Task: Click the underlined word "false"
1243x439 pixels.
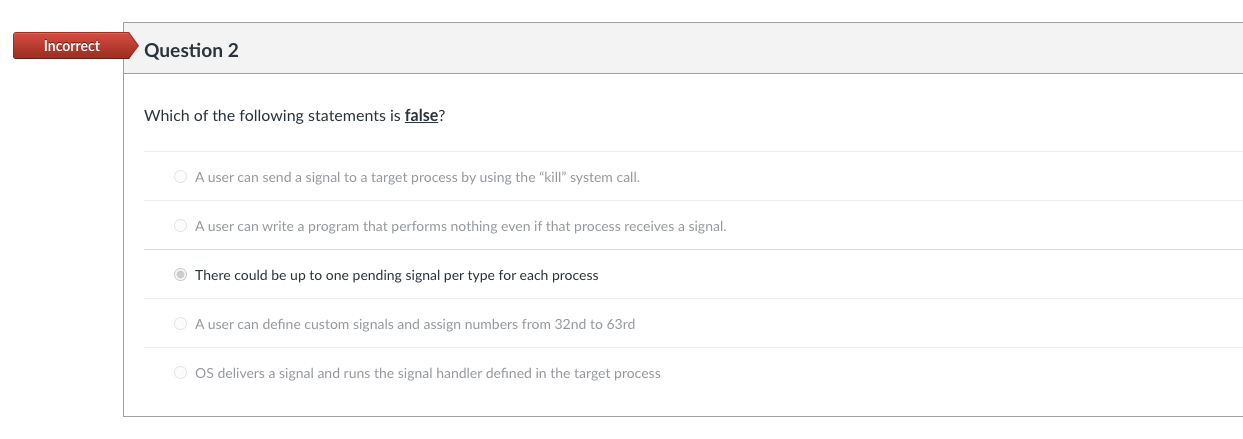Action: click(421, 116)
